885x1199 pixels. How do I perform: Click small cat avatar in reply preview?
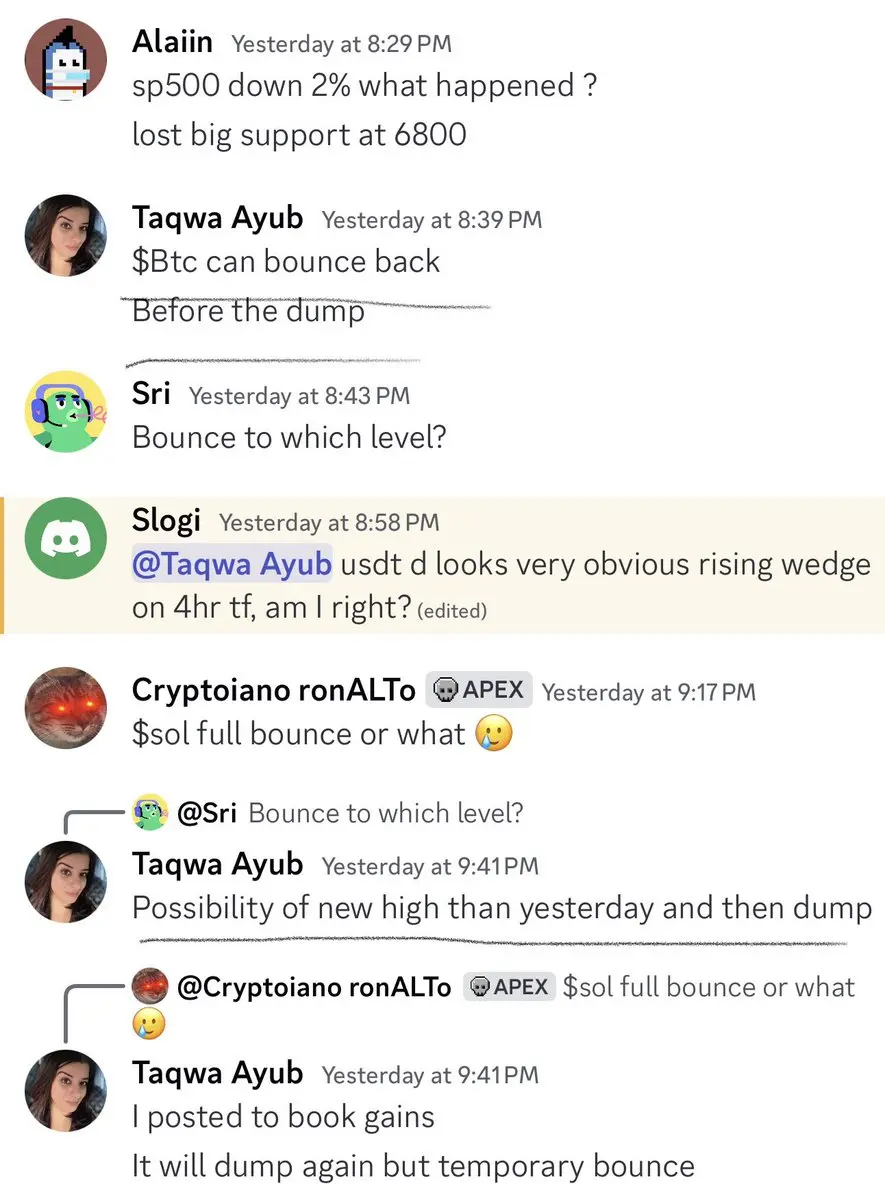coord(150,986)
